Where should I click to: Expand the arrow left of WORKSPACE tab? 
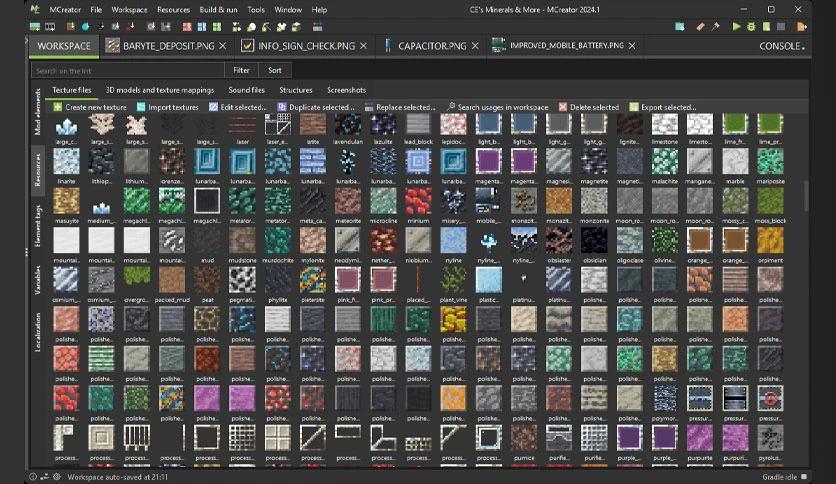click(x=26, y=42)
